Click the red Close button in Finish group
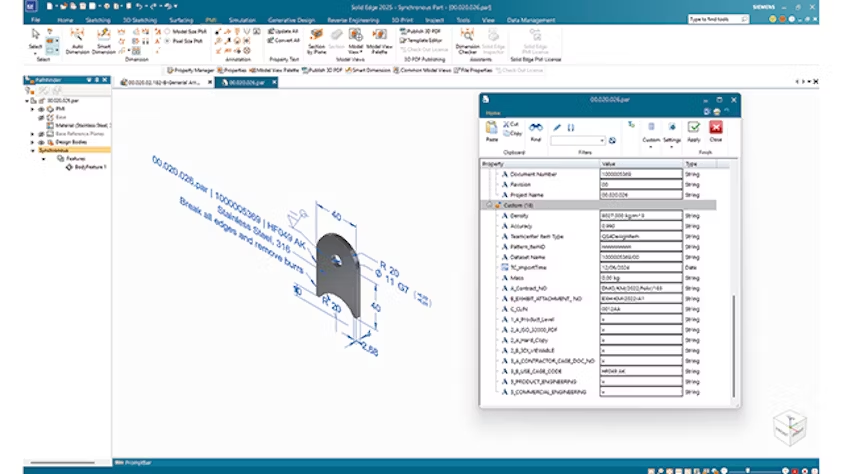This screenshot has width=843, height=474. (x=715, y=129)
